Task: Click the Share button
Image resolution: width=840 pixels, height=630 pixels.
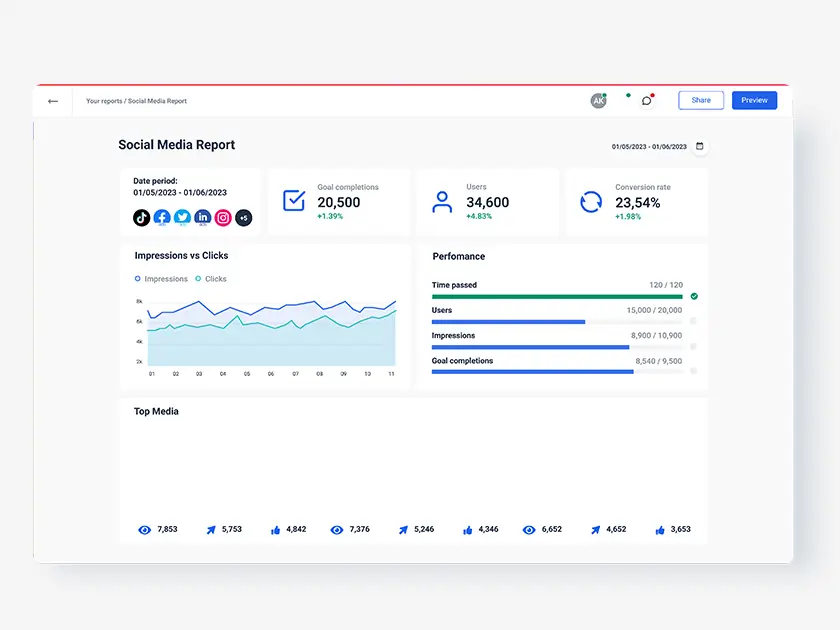Action: [x=701, y=100]
